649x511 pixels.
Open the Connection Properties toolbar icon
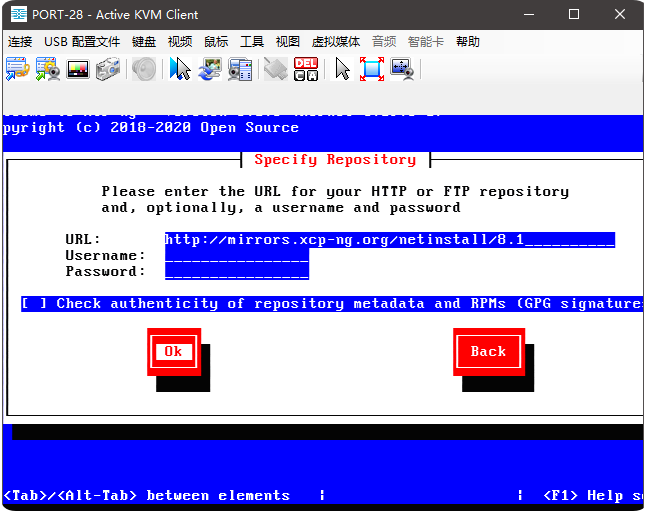coord(18,69)
